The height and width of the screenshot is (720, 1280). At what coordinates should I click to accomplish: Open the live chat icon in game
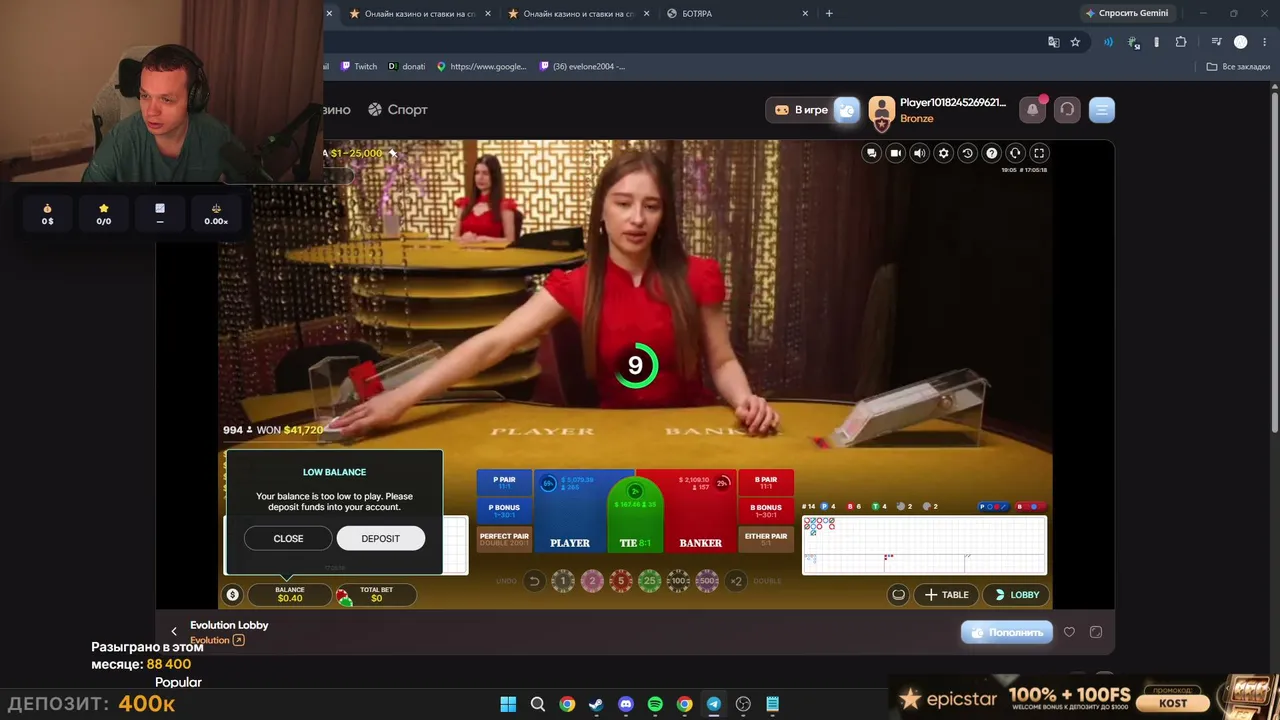click(872, 153)
